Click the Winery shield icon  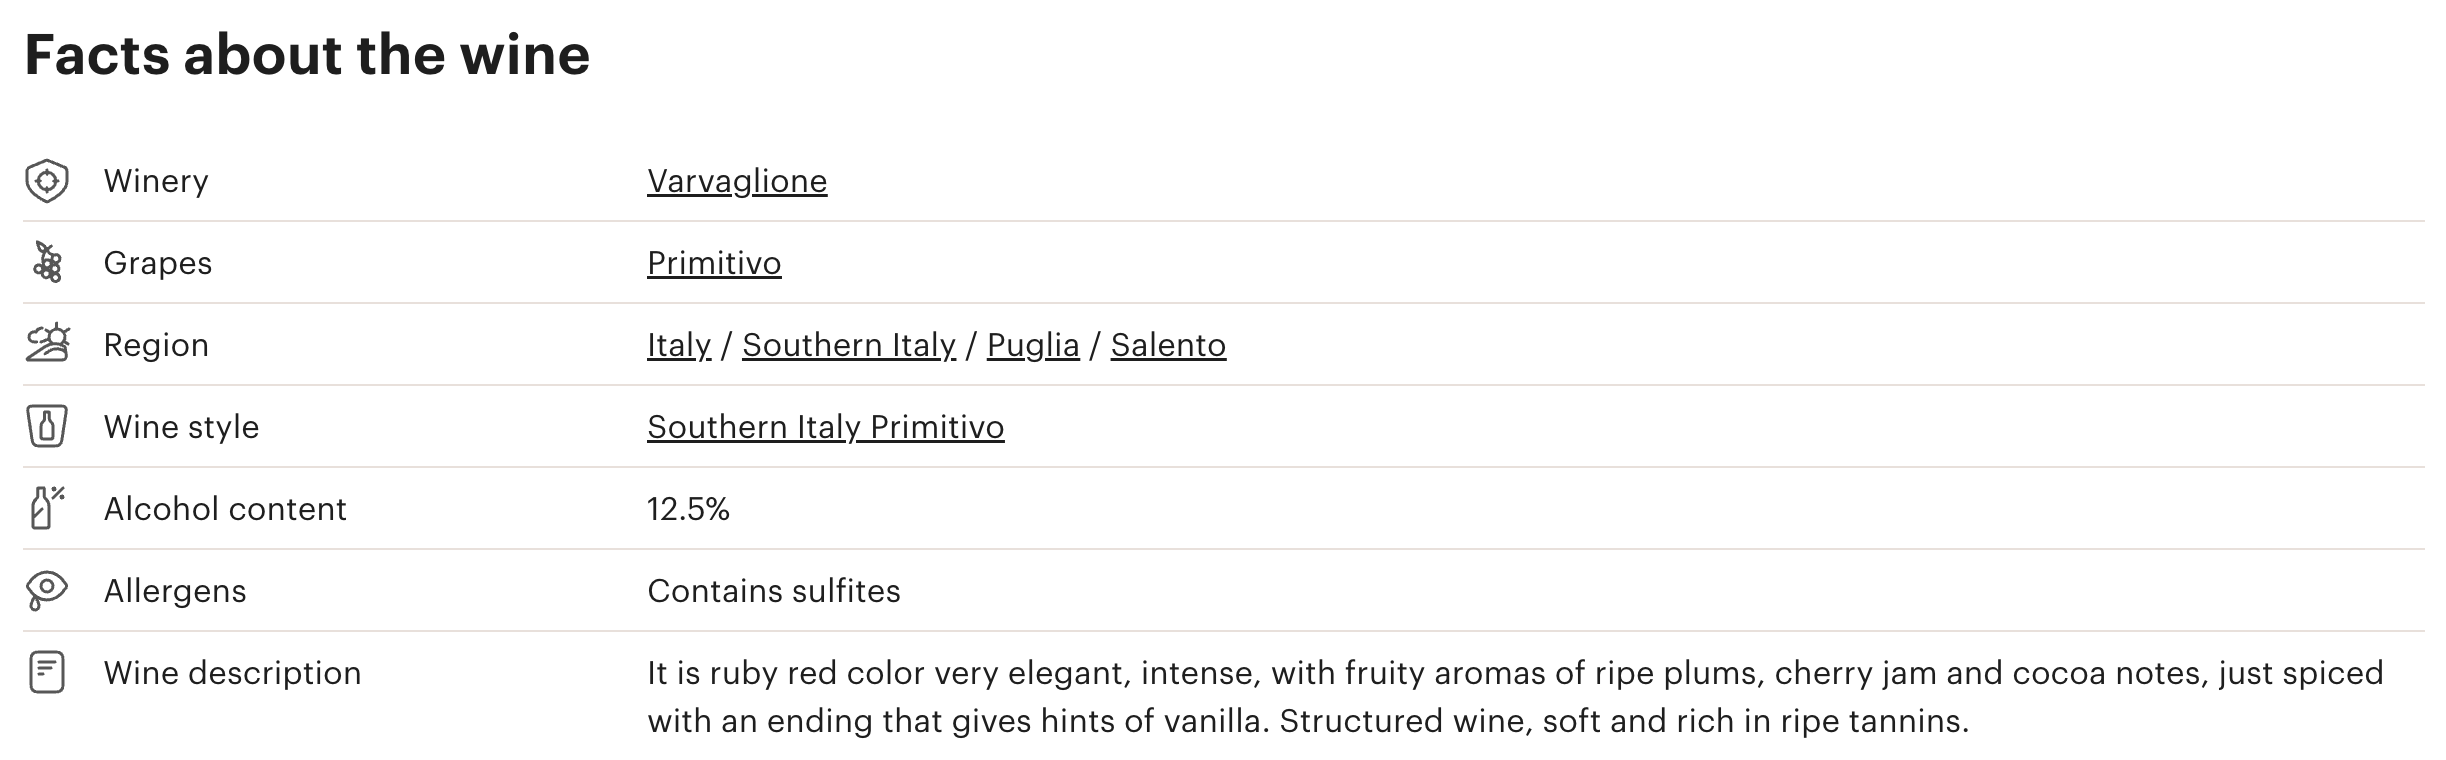46,181
